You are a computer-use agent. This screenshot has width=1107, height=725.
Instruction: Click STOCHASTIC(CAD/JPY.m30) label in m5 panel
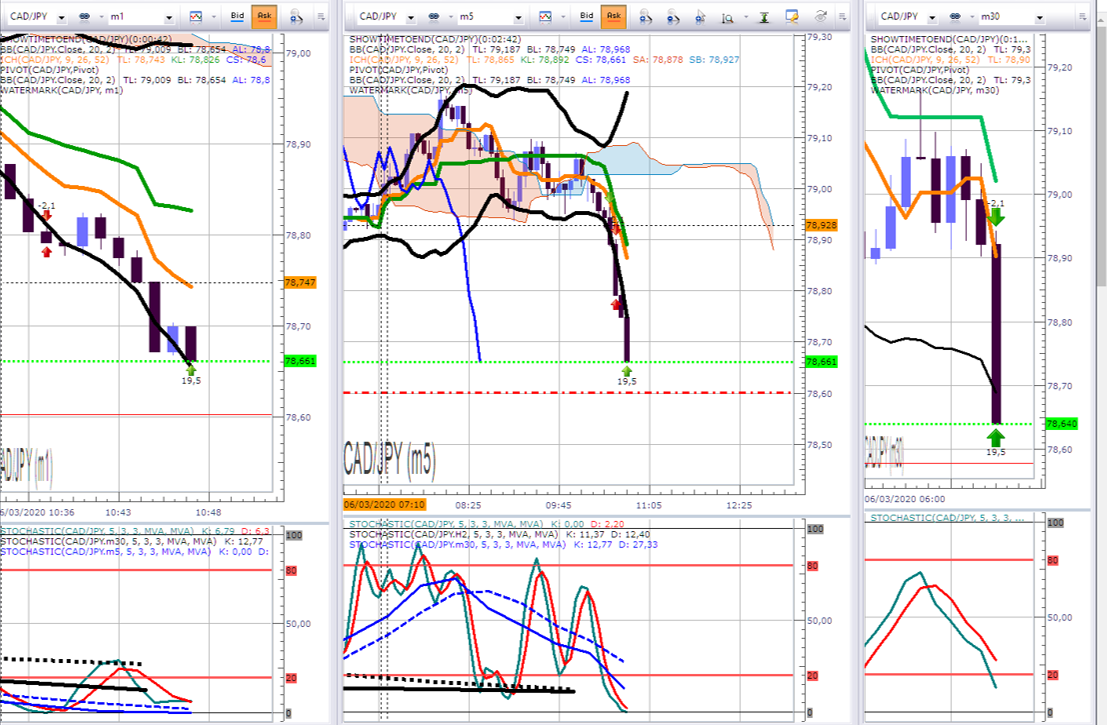(457, 545)
